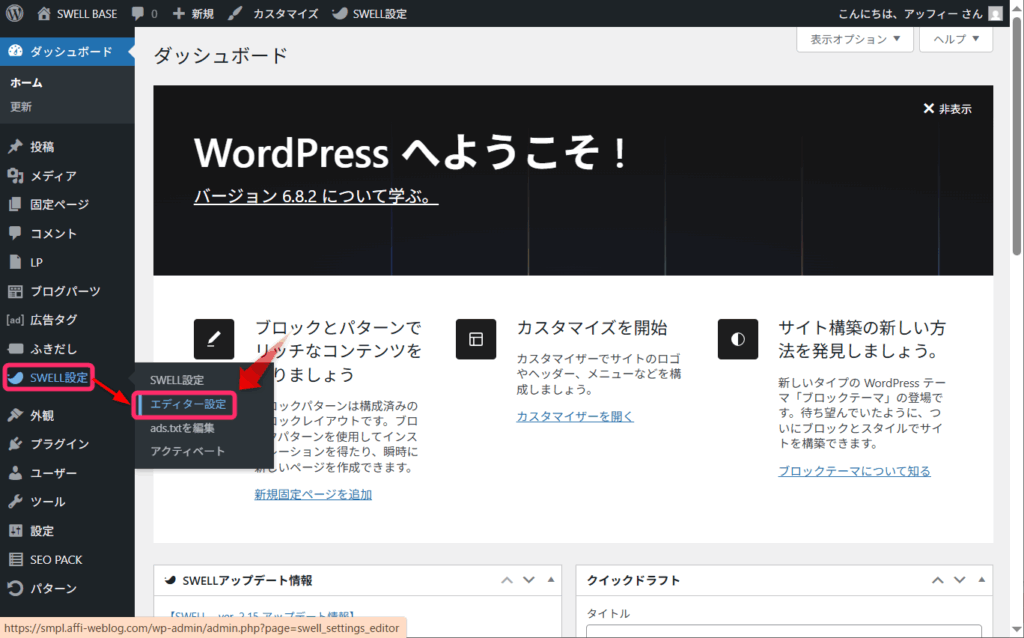1024x638 pixels.
Task: Click the plus 新規 new content button
Action: [x=193, y=14]
